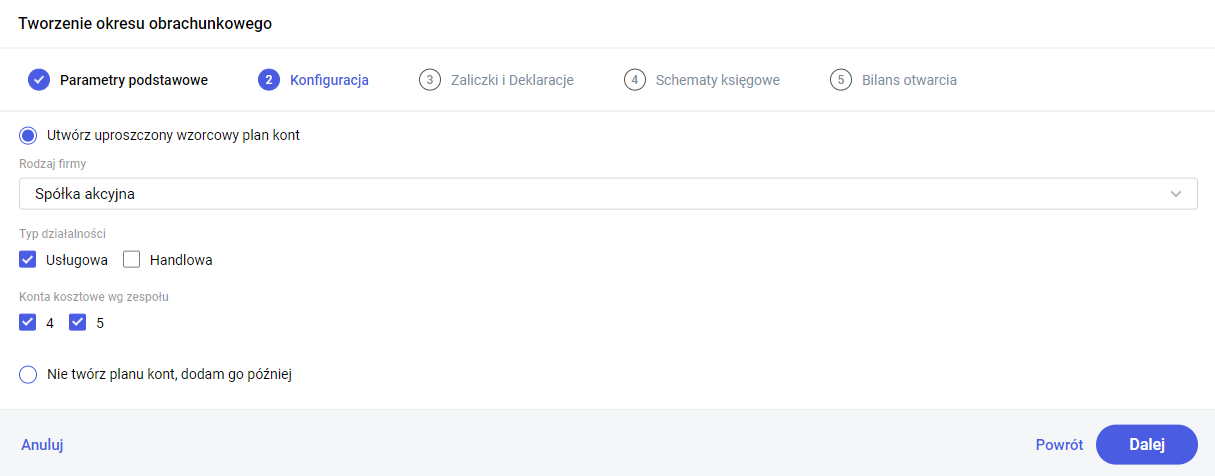The height and width of the screenshot is (476, 1215).
Task: Click the step 3 circle icon
Action: (430, 80)
